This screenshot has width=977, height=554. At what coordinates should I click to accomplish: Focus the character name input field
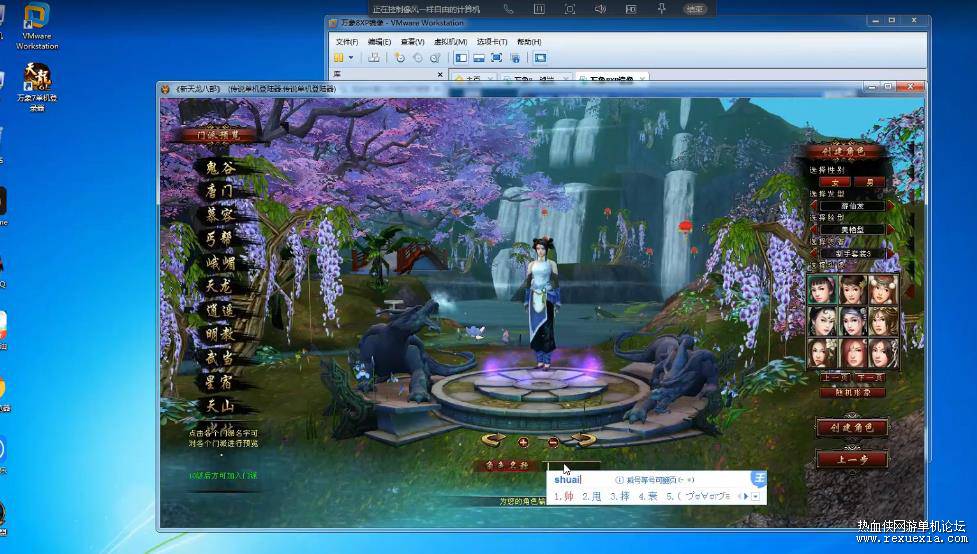tap(571, 466)
